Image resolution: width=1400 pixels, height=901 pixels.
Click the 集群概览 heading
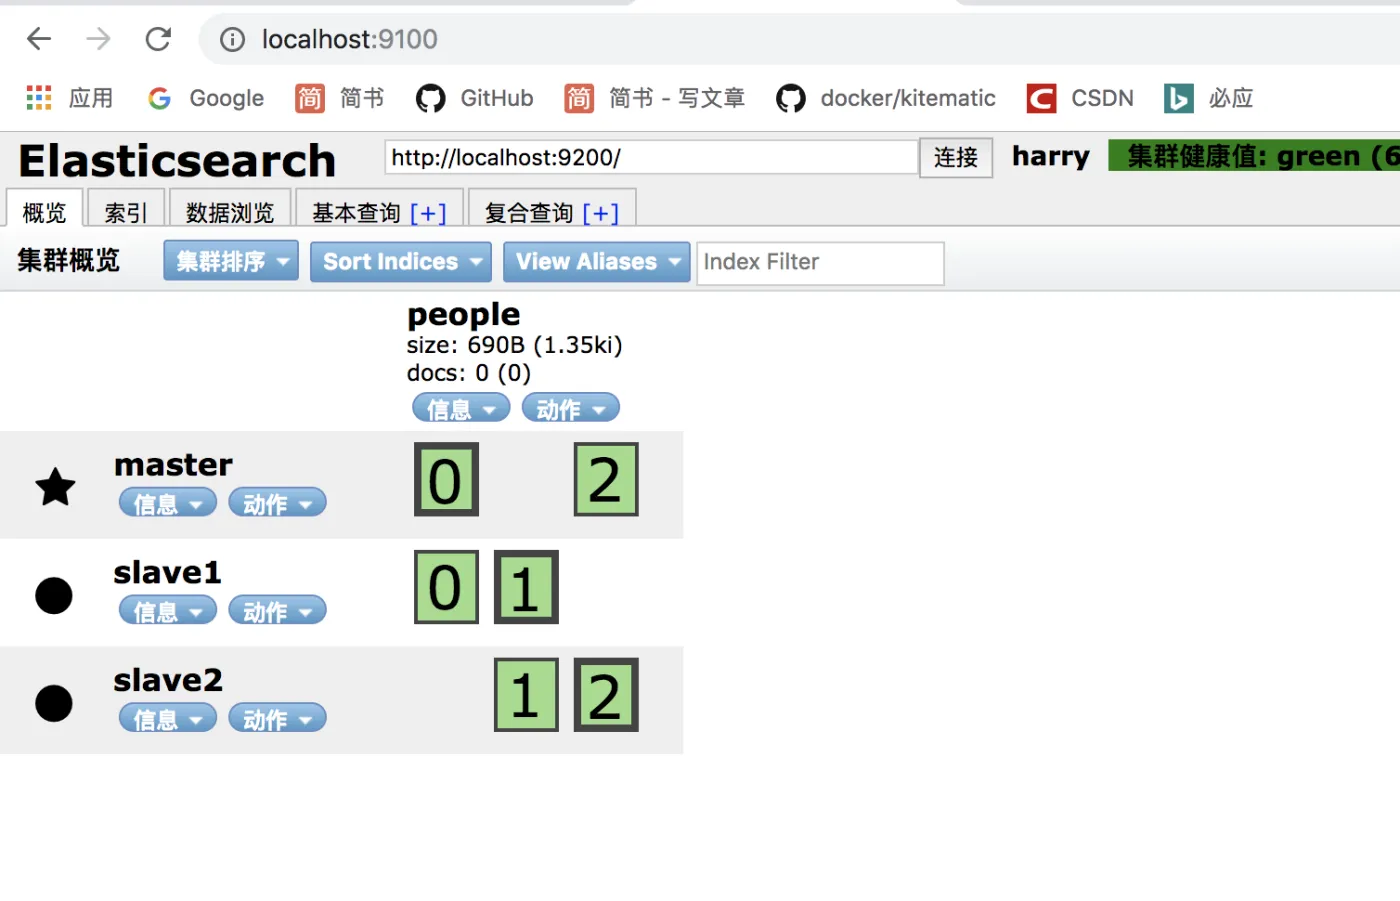pyautogui.click(x=68, y=261)
